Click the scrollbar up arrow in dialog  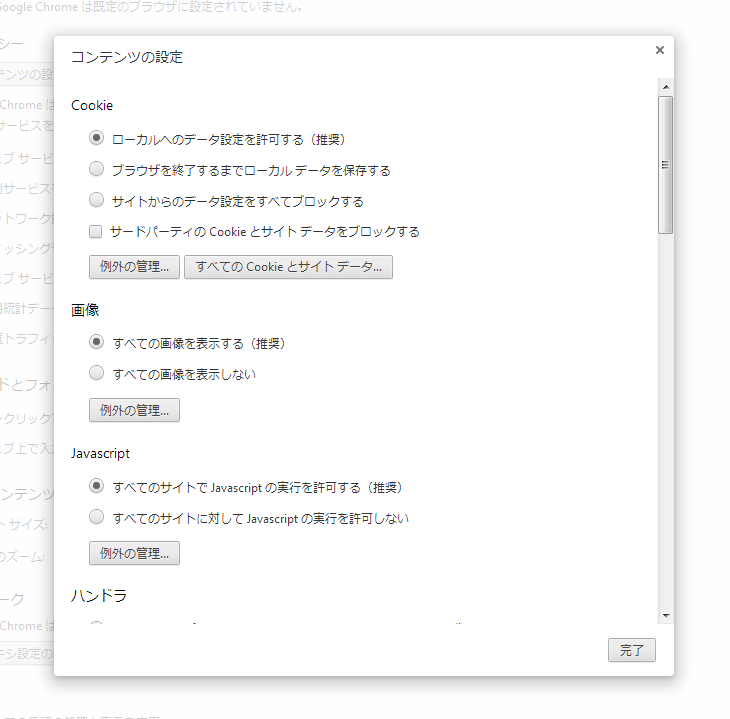(665, 87)
